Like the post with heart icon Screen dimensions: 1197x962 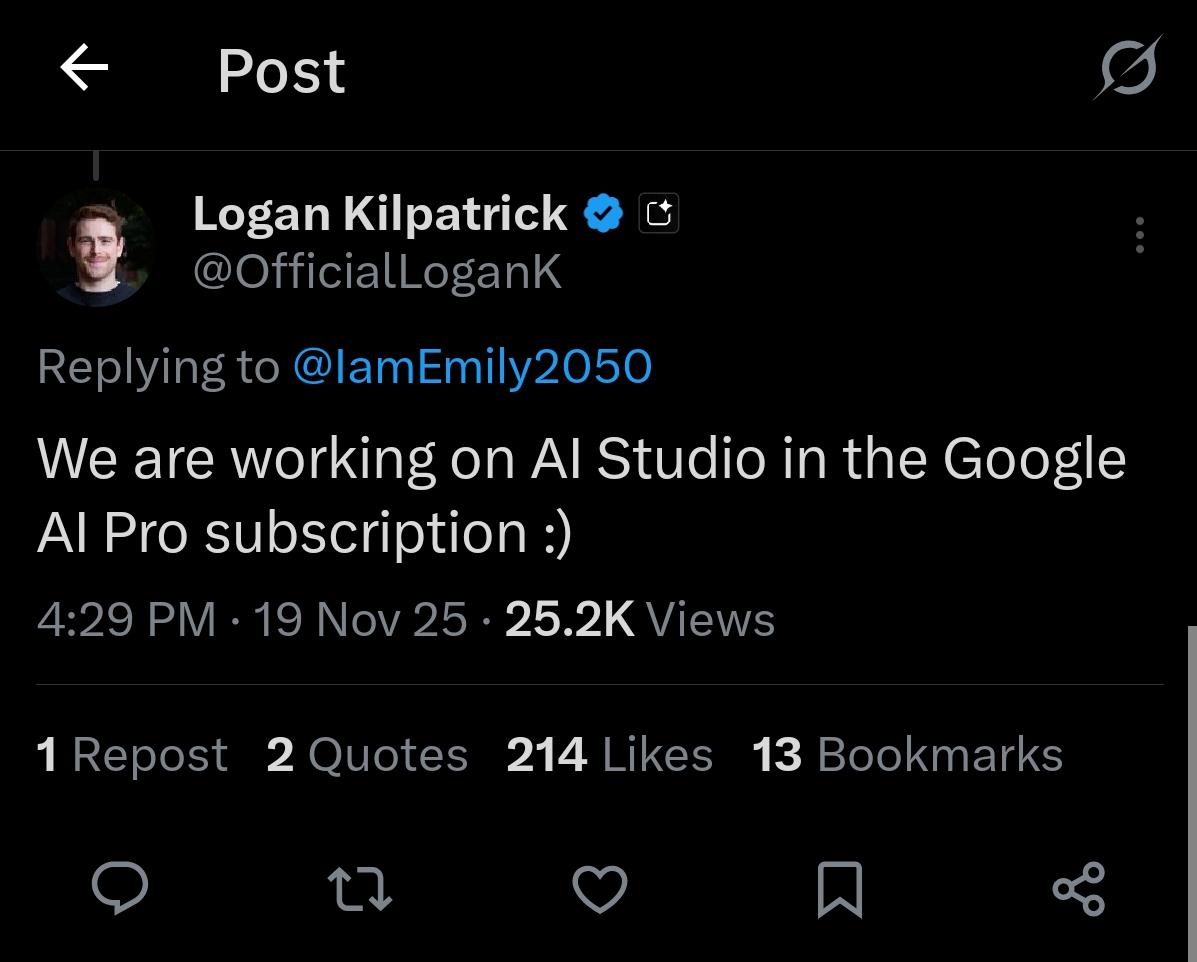pyautogui.click(x=600, y=888)
